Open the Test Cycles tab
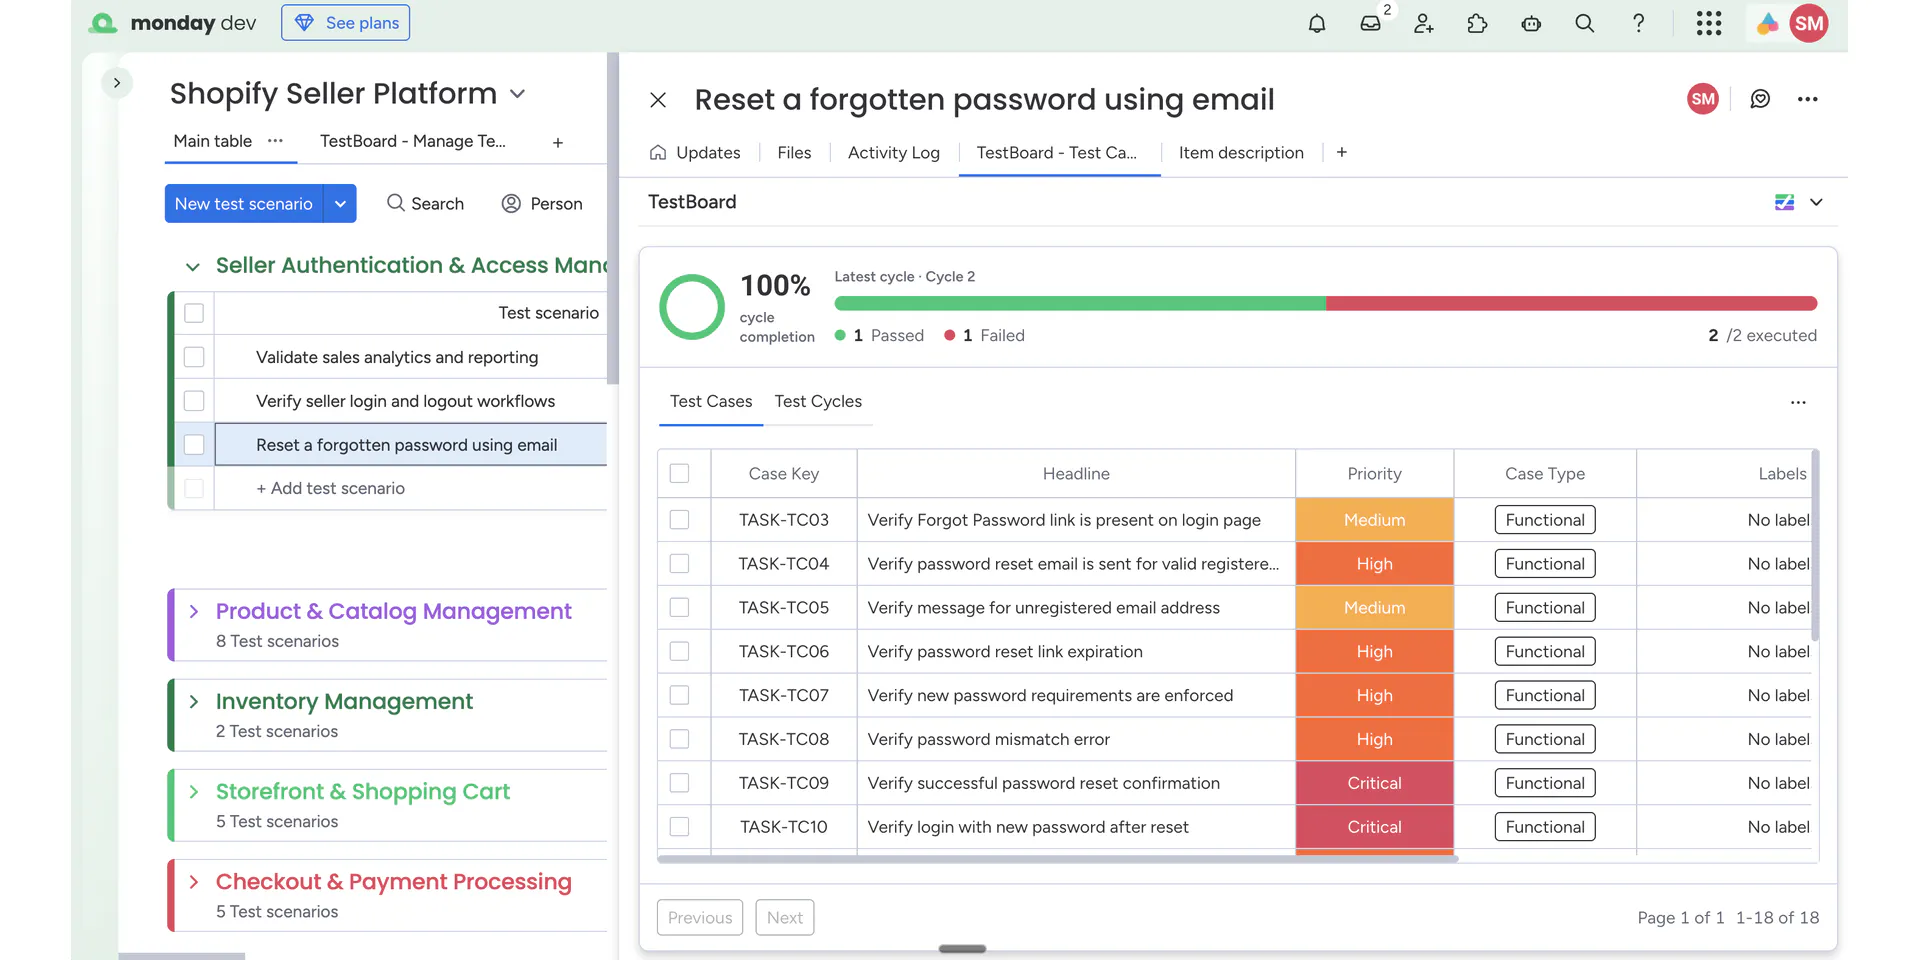The height and width of the screenshot is (960, 1920). coord(818,401)
